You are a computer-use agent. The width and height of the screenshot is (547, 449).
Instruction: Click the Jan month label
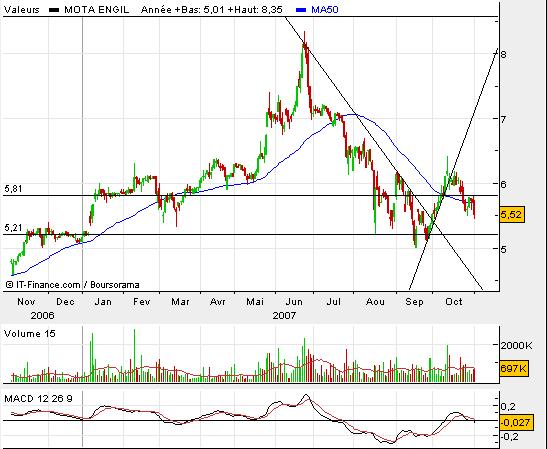[103, 301]
